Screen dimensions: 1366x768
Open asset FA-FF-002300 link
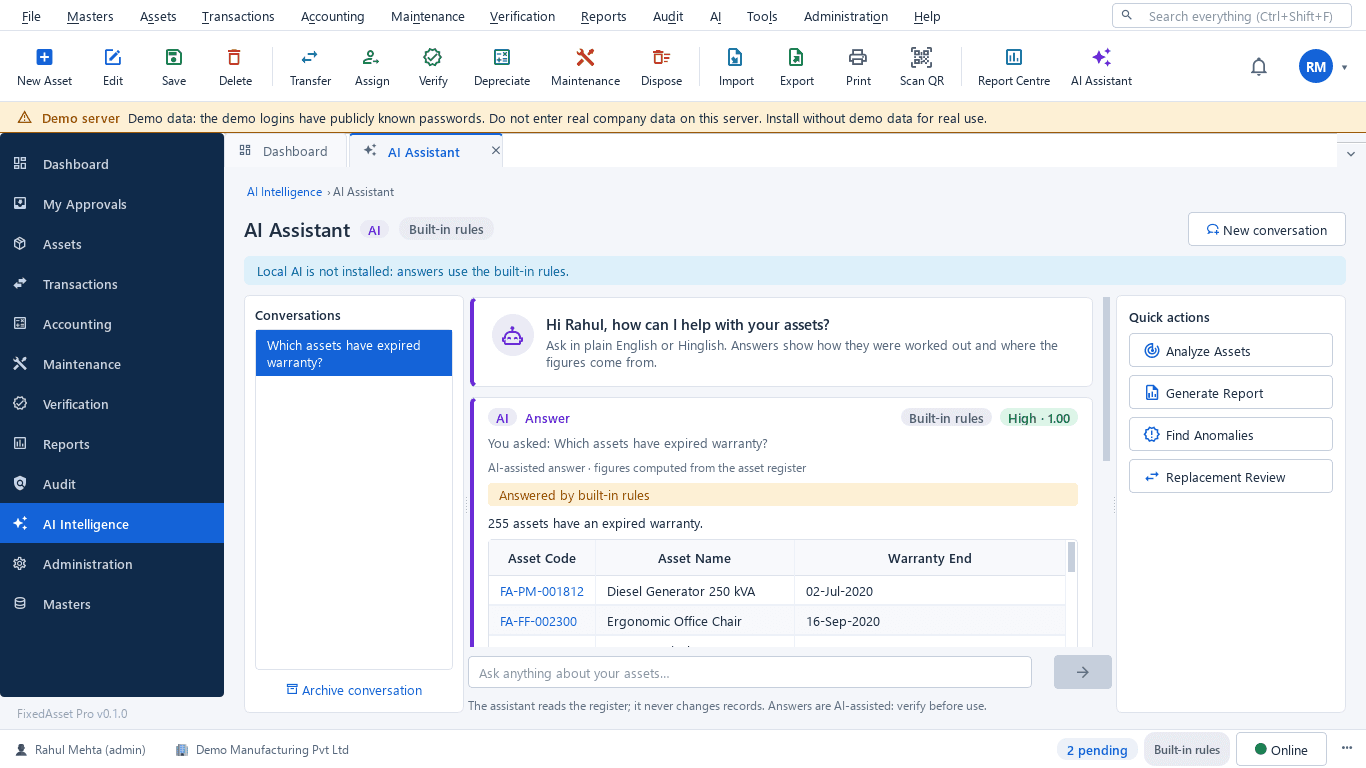pos(538,621)
